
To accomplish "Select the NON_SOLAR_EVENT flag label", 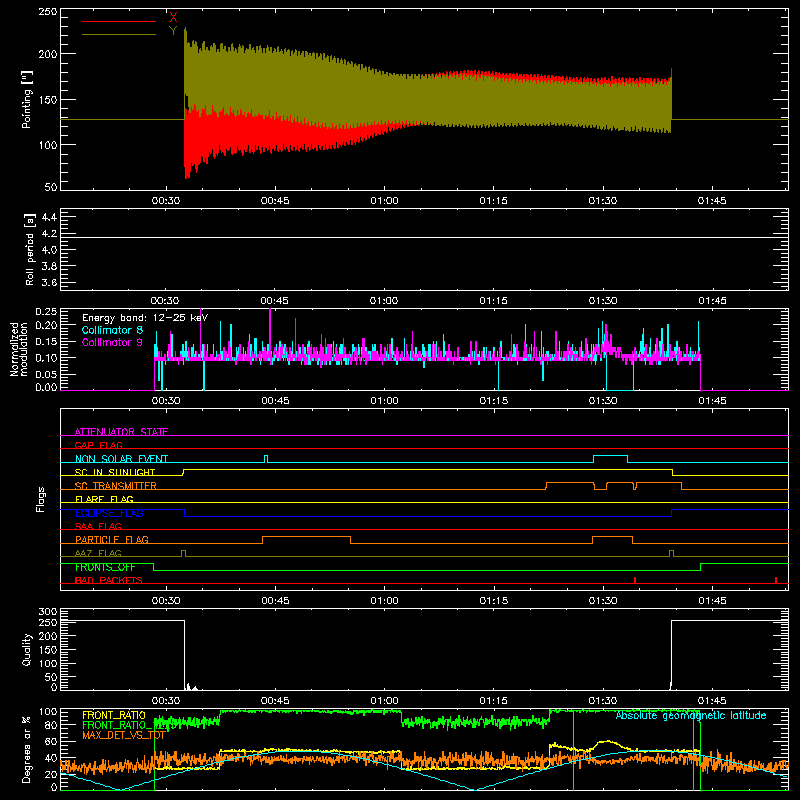I will coord(121,459).
